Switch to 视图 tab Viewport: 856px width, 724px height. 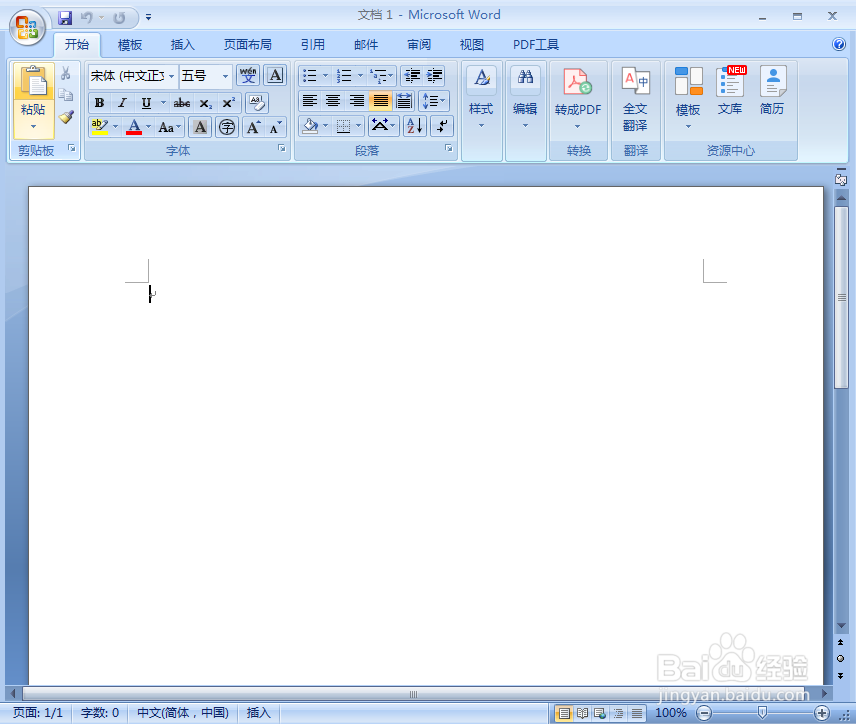click(471, 45)
